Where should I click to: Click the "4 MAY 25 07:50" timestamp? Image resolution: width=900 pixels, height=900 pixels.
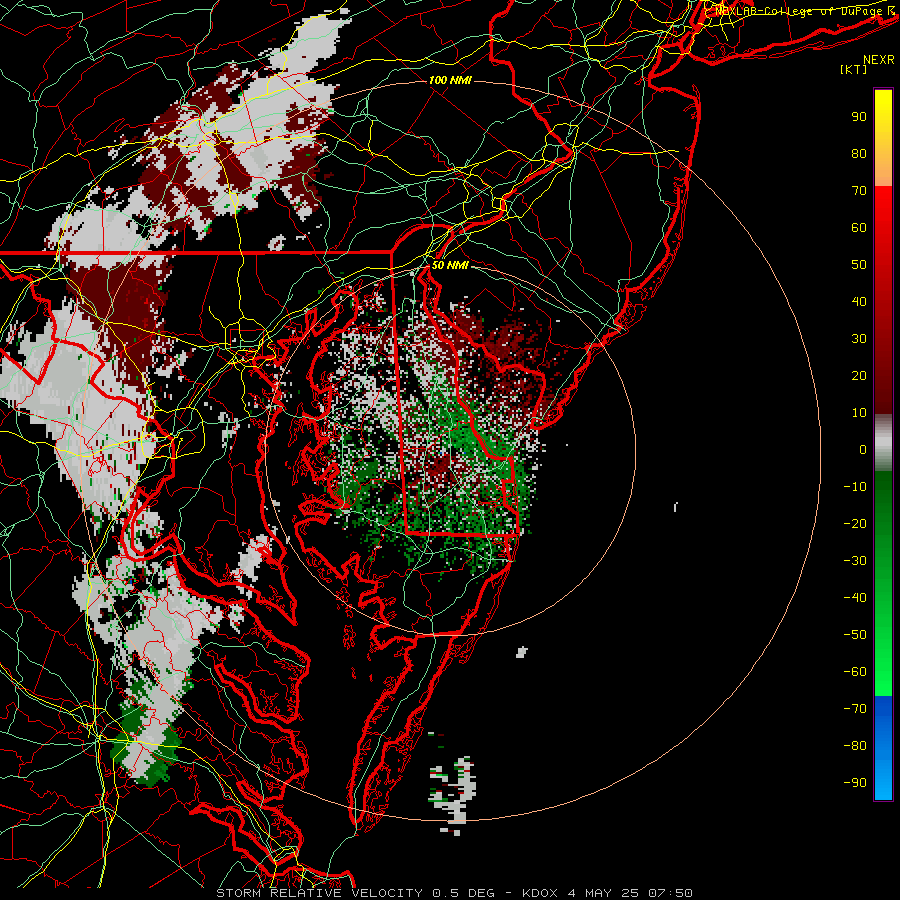(630, 893)
